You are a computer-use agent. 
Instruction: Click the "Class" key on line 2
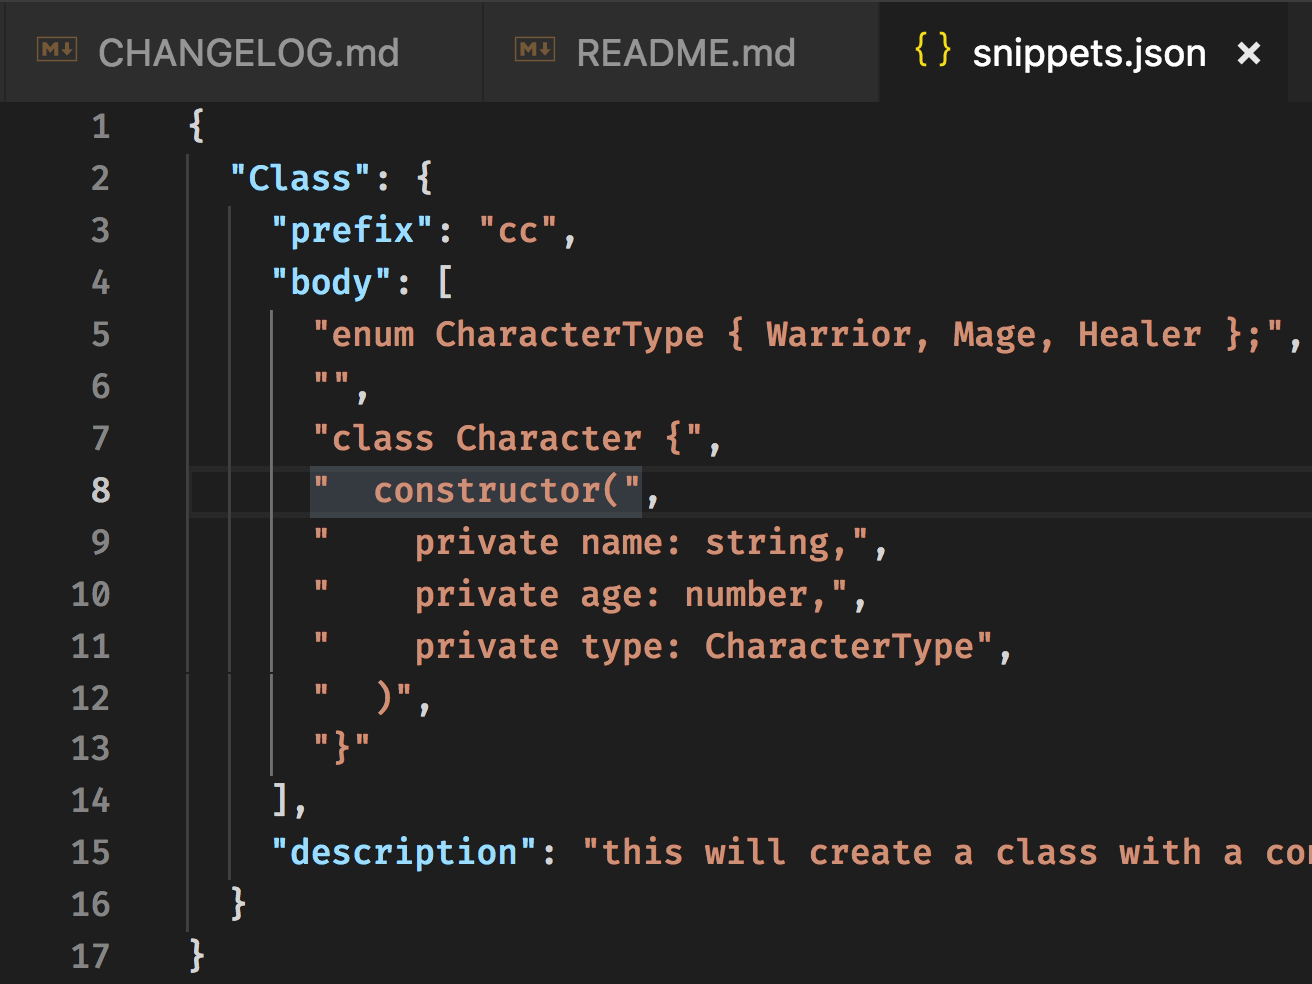coord(300,178)
